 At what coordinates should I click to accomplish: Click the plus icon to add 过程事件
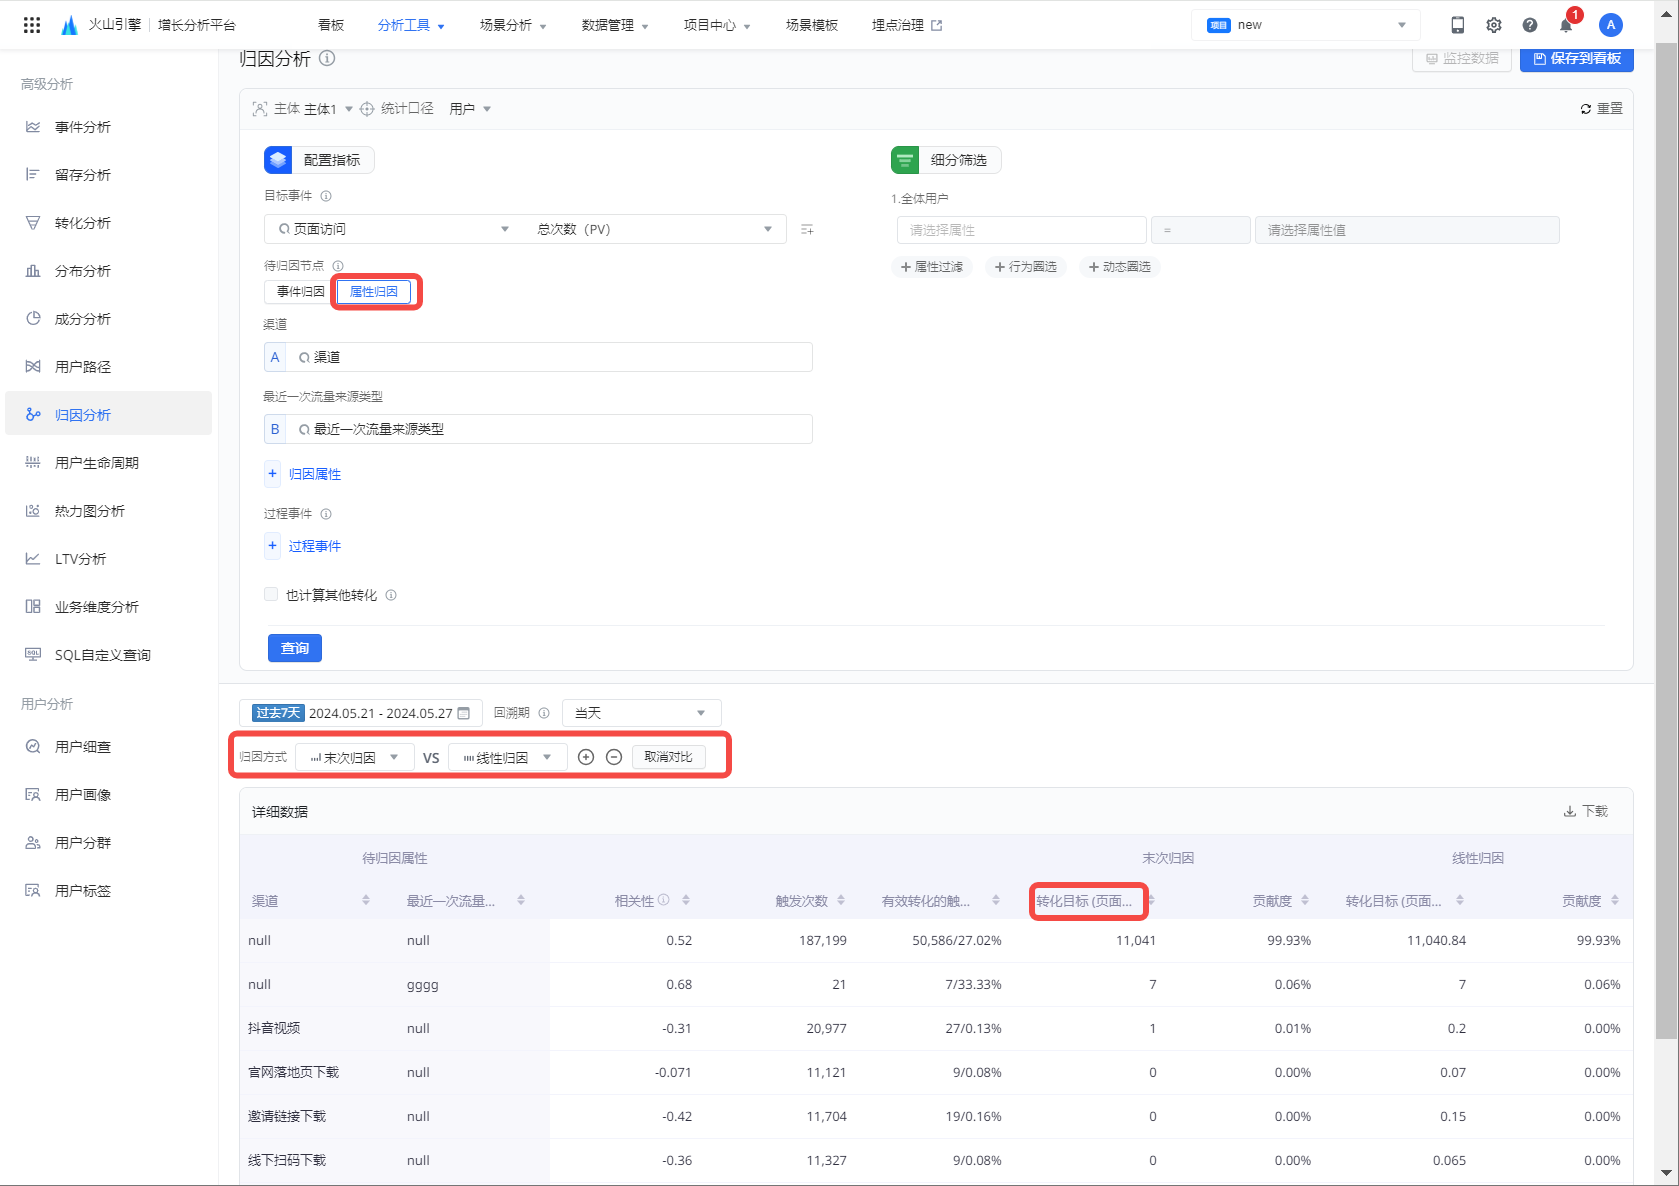272,545
